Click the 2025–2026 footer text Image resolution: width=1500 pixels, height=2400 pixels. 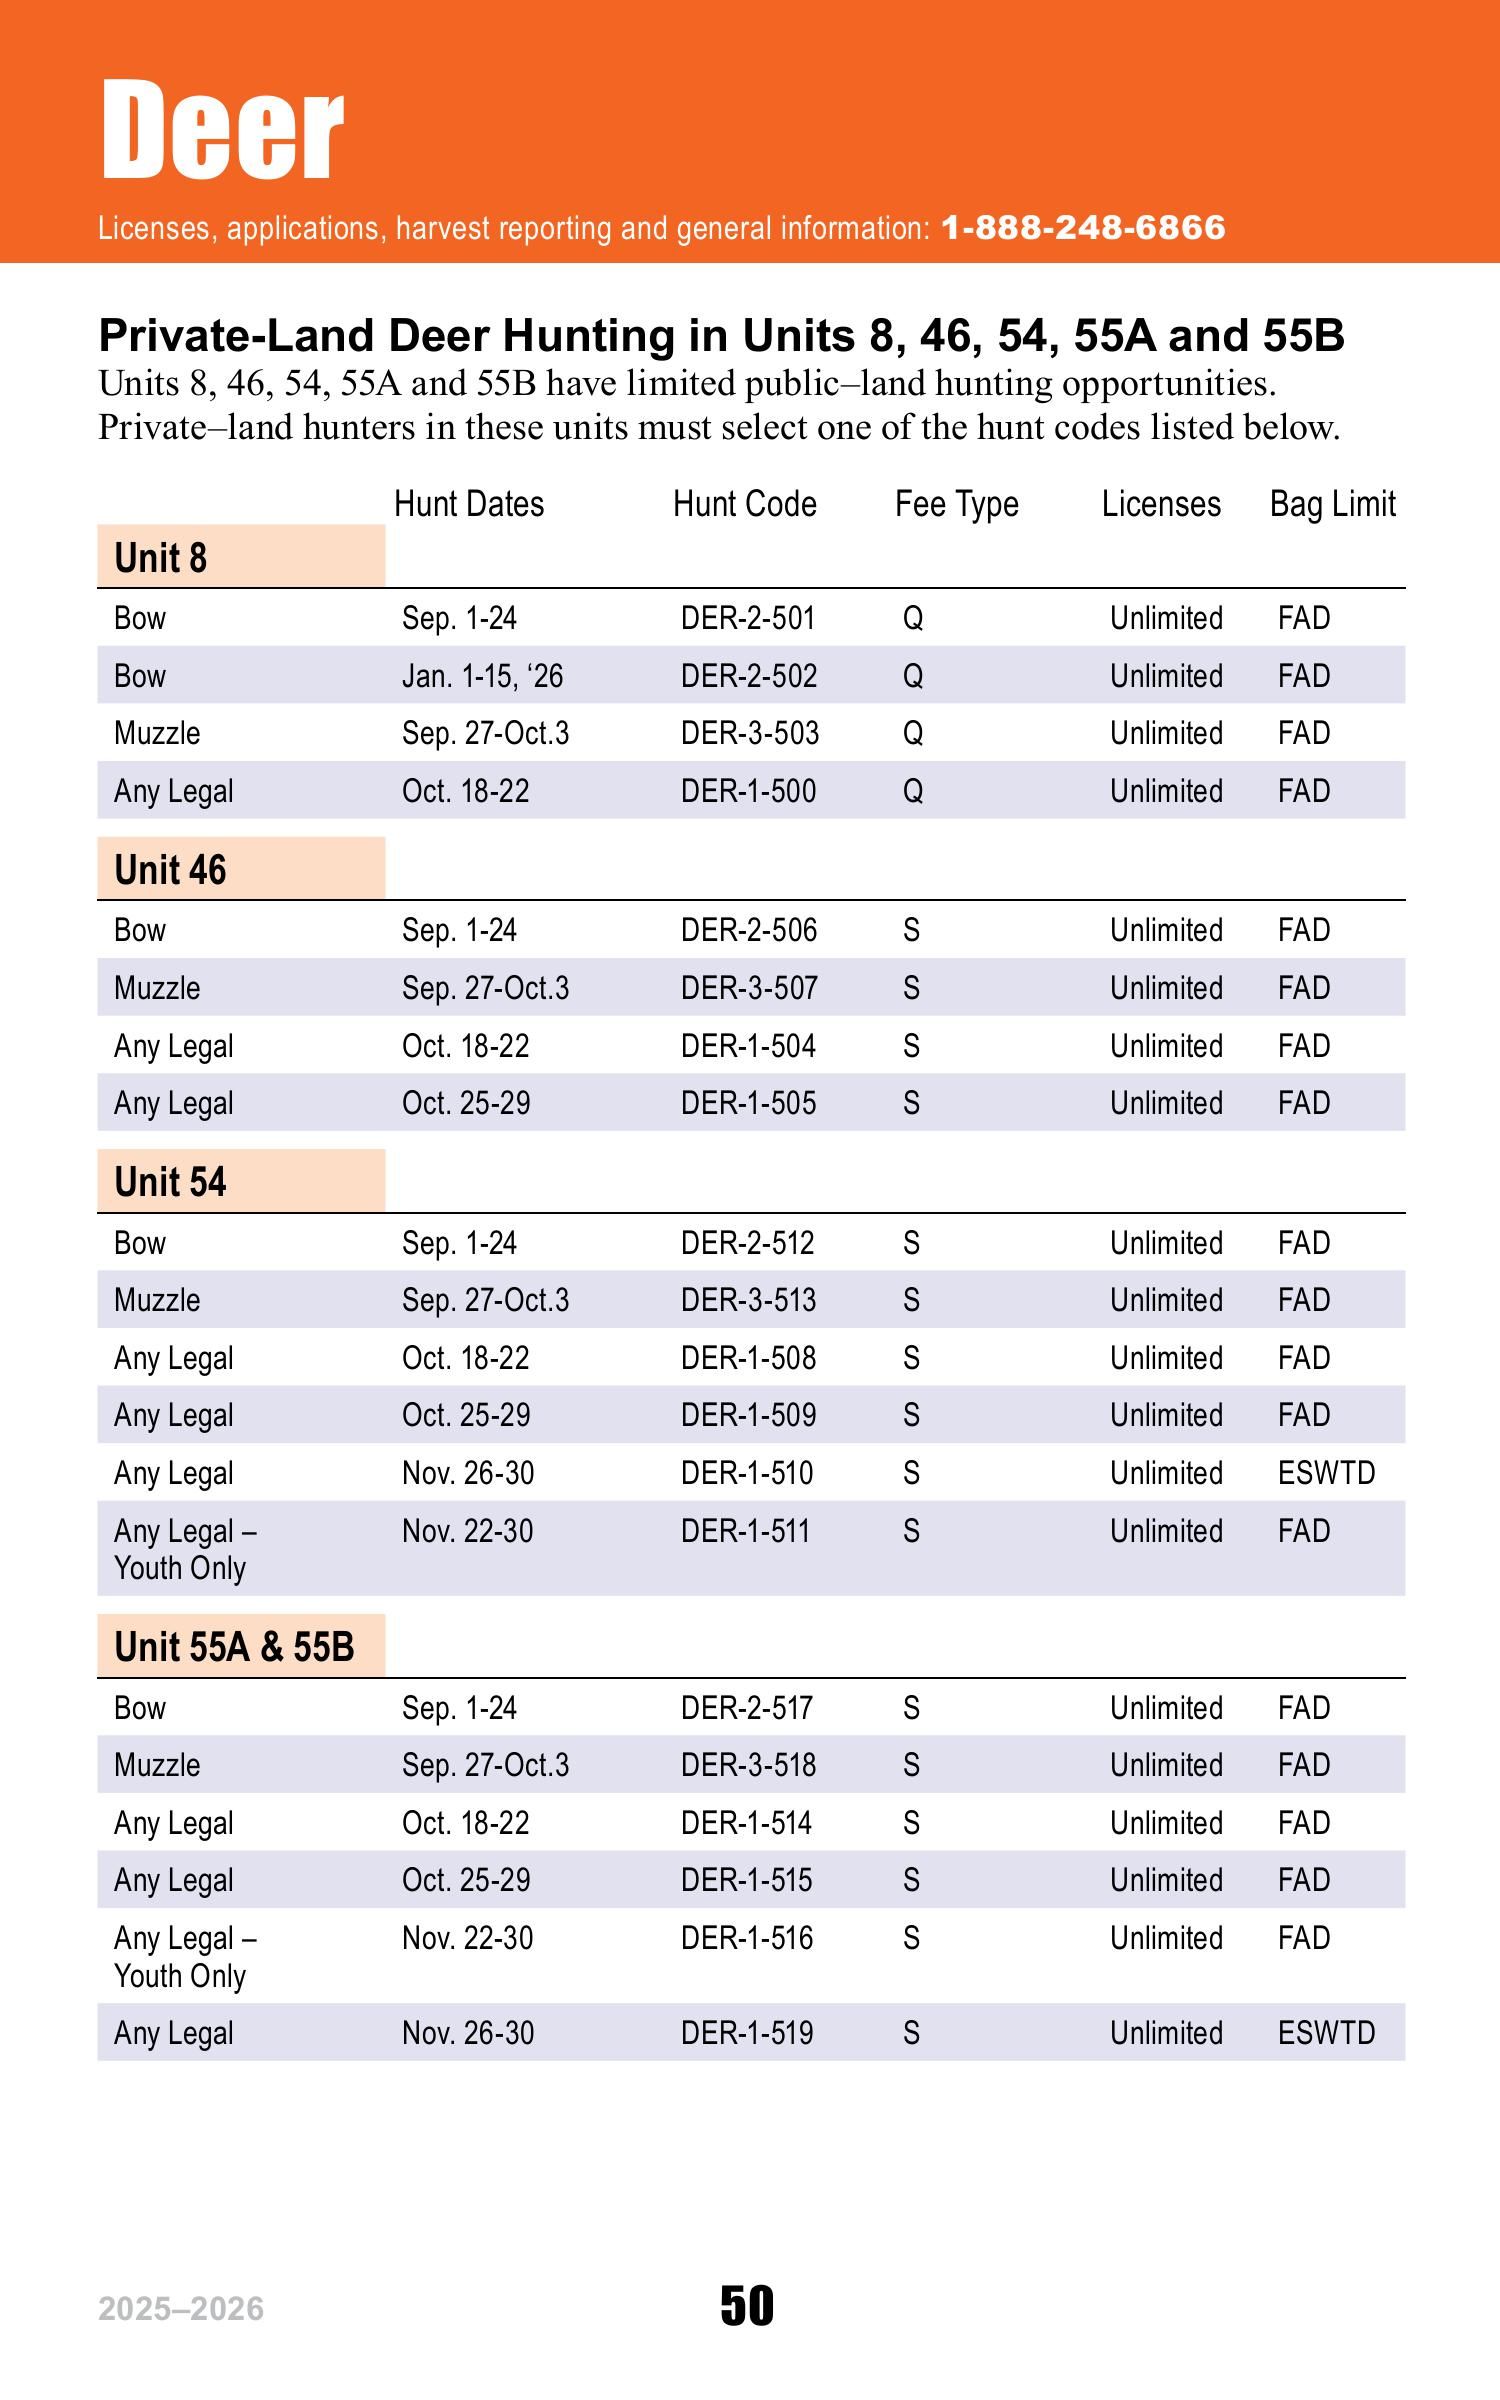point(181,2309)
